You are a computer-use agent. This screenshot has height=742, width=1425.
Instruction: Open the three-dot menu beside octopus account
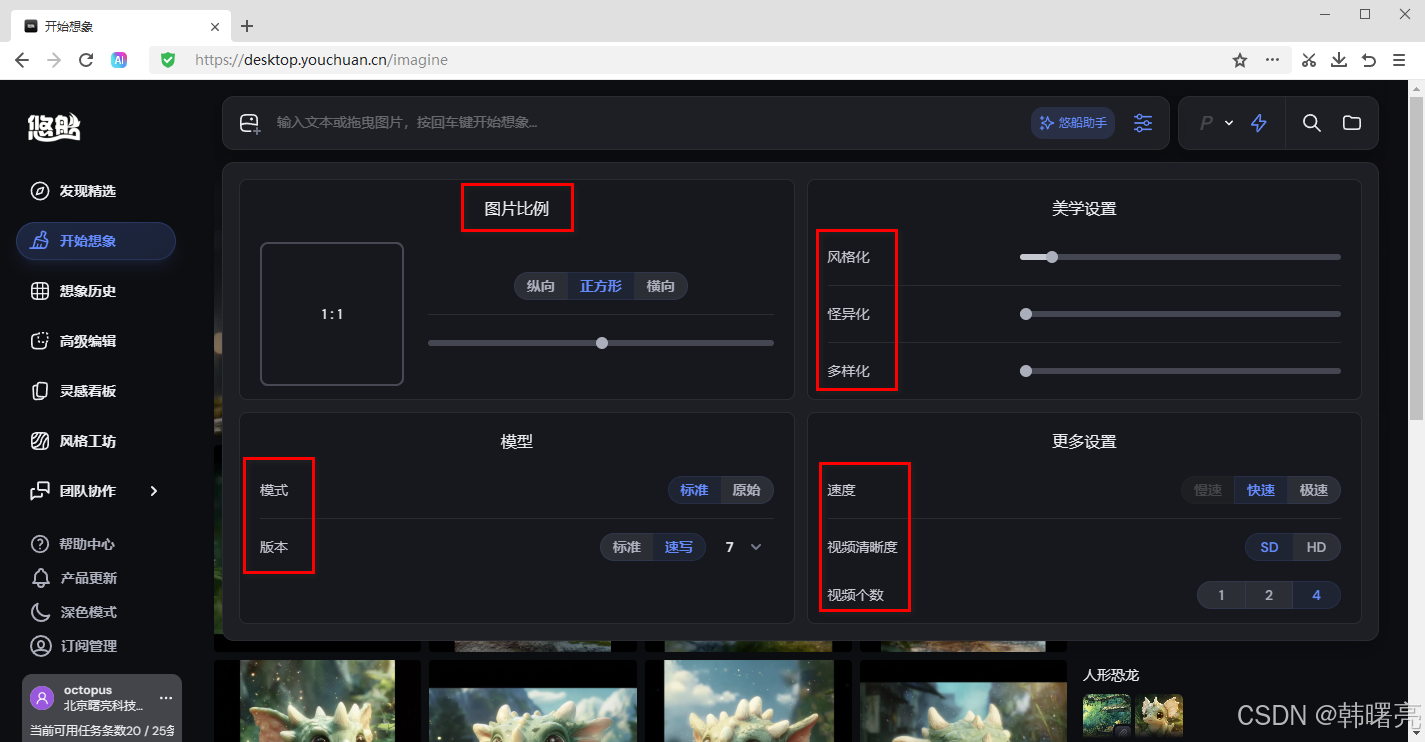coord(166,698)
